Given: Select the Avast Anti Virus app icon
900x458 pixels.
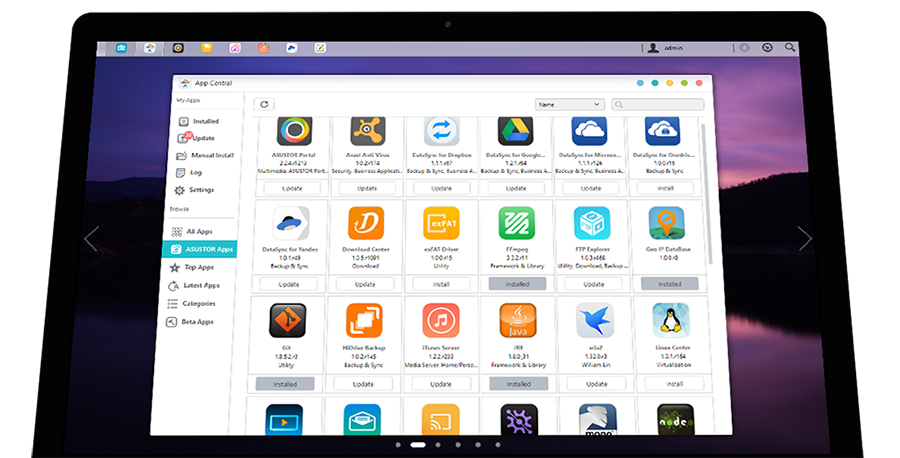Looking at the screenshot, I should pos(368,131).
